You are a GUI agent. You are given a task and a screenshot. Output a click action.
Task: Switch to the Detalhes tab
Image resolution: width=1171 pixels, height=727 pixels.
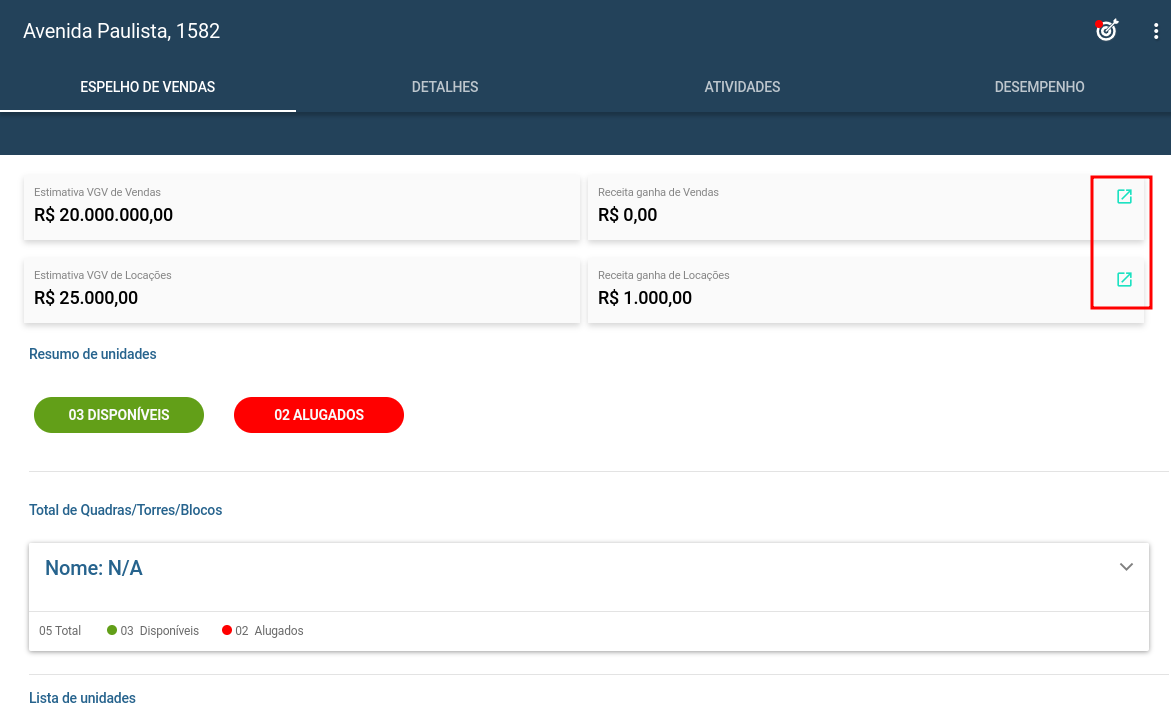tap(445, 87)
